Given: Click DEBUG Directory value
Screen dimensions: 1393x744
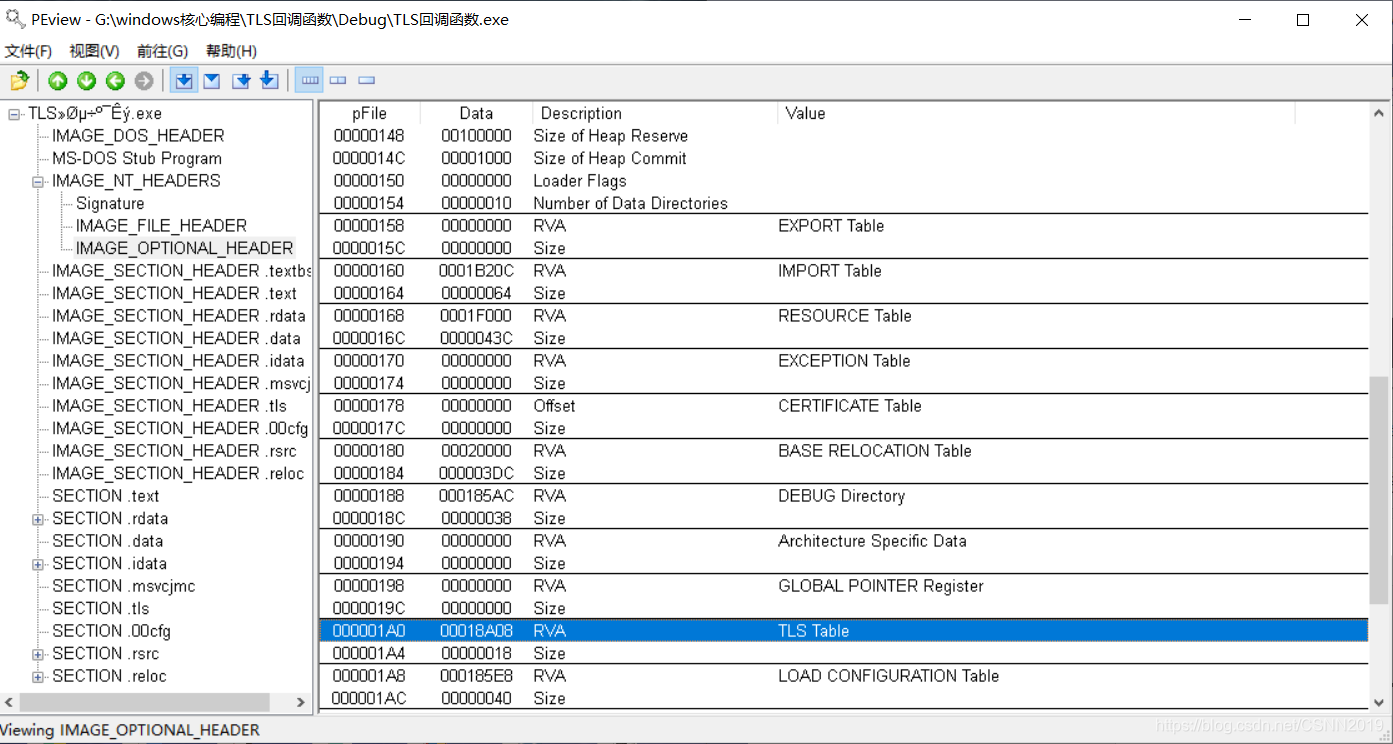Looking at the screenshot, I should pos(841,496).
